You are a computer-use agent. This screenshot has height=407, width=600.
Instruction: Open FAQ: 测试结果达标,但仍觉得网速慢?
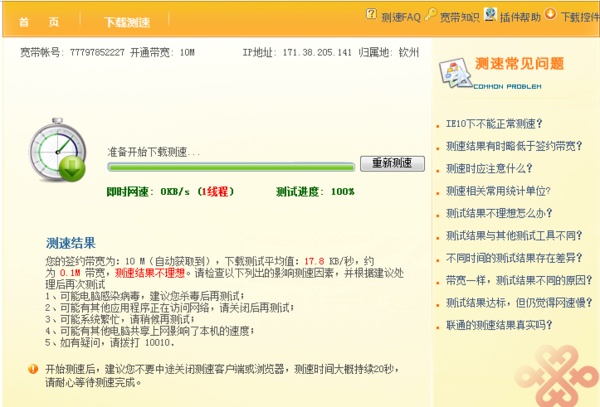coord(519,303)
